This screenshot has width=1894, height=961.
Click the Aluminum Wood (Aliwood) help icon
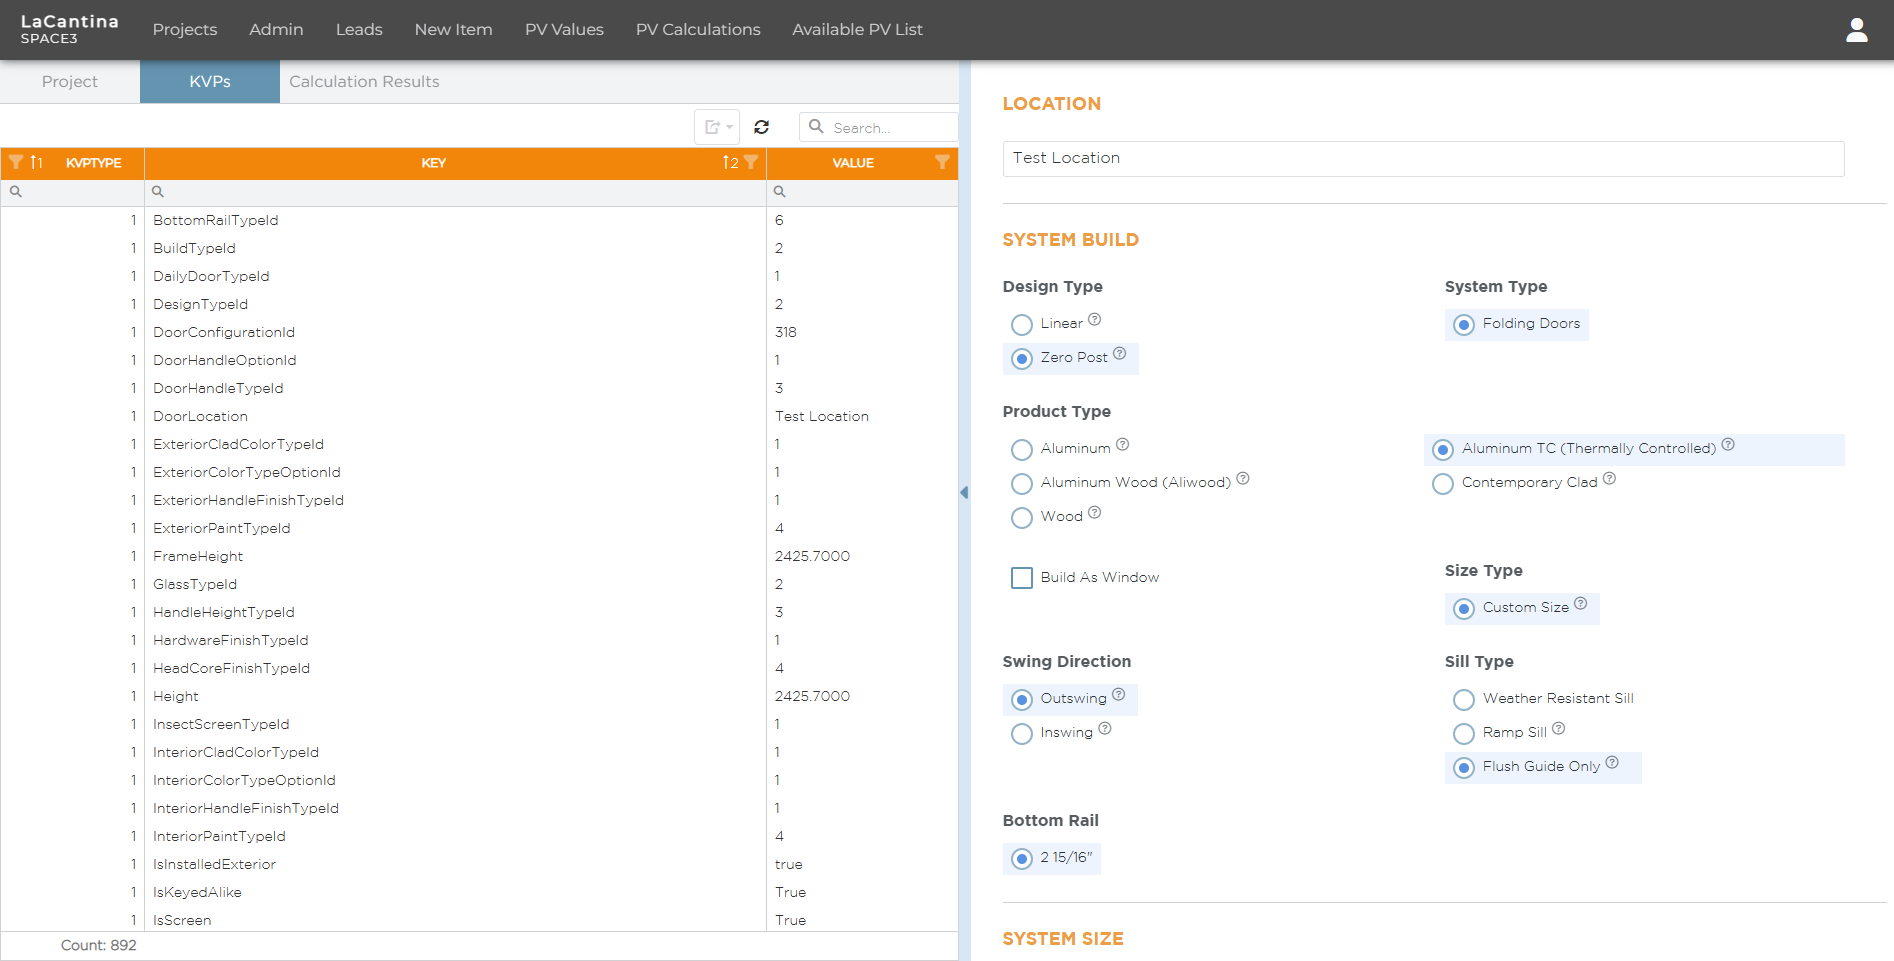1243,479
